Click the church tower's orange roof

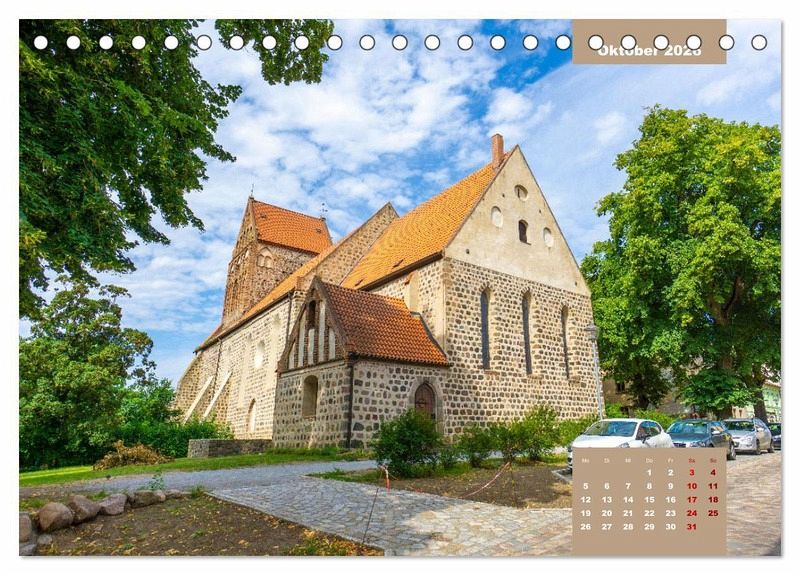[x=289, y=228]
